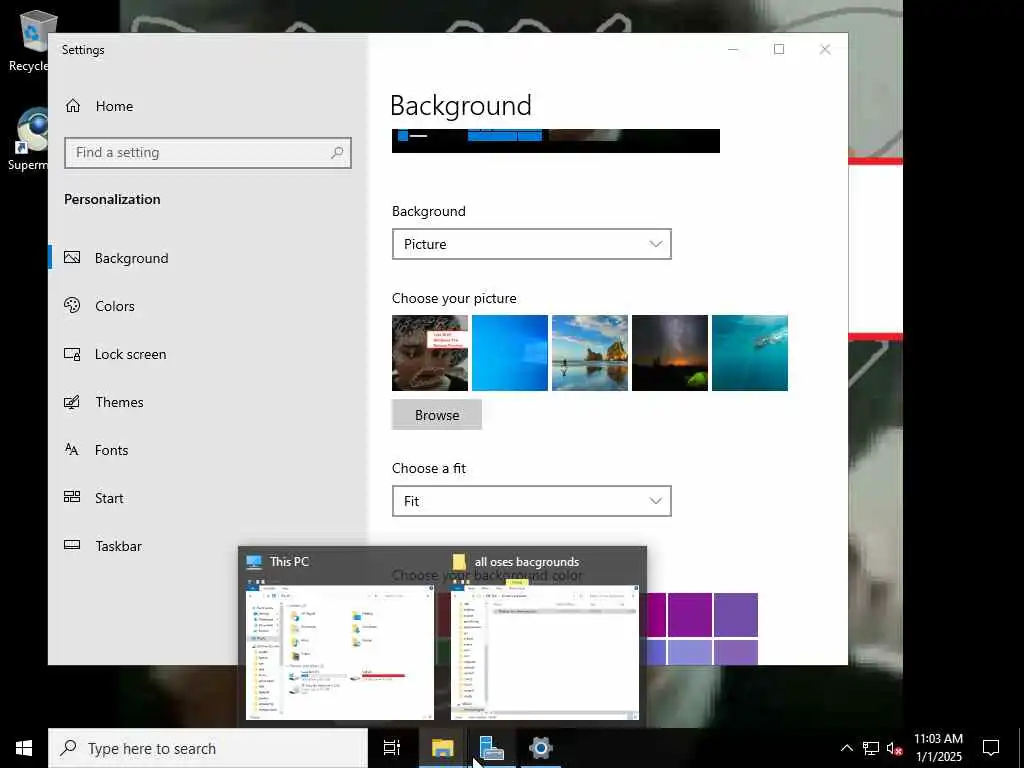Click the Type here to search box
This screenshot has width=1024, height=768.
208,748
